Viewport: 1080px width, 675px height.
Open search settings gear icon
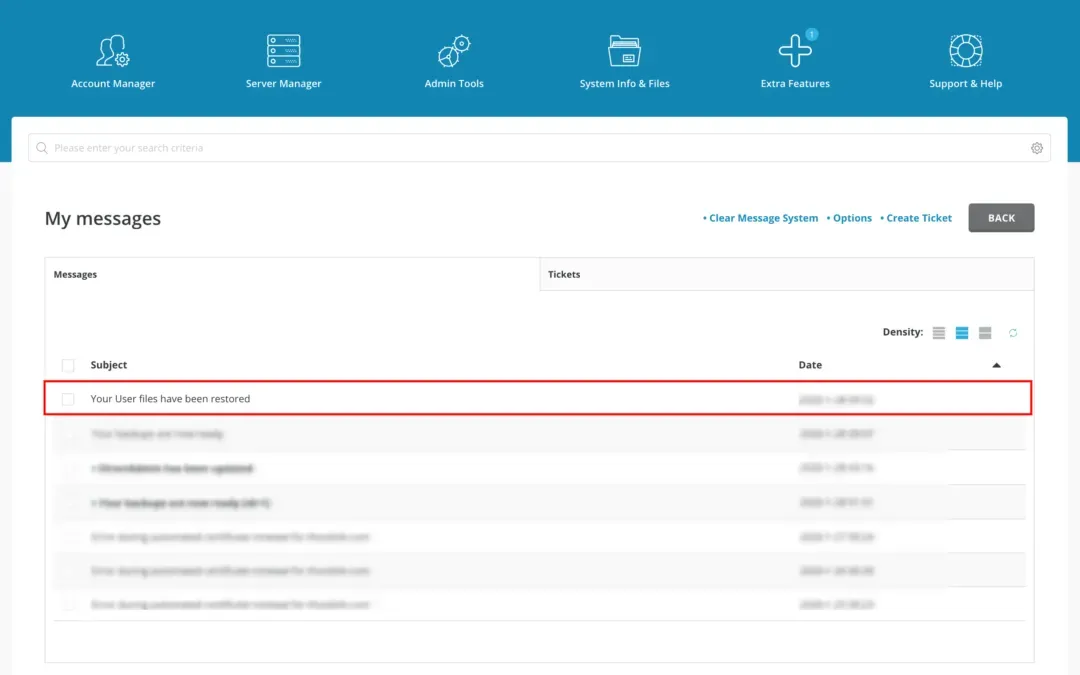[x=1037, y=148]
